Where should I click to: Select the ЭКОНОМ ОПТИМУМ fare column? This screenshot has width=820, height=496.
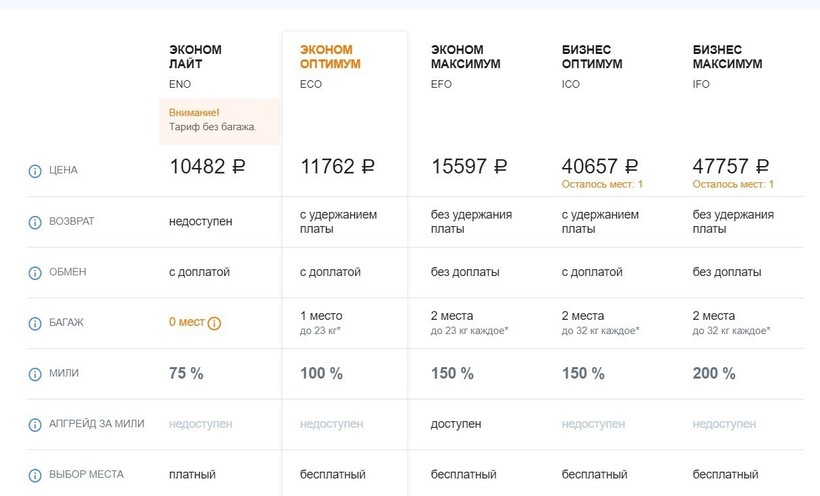pos(330,57)
